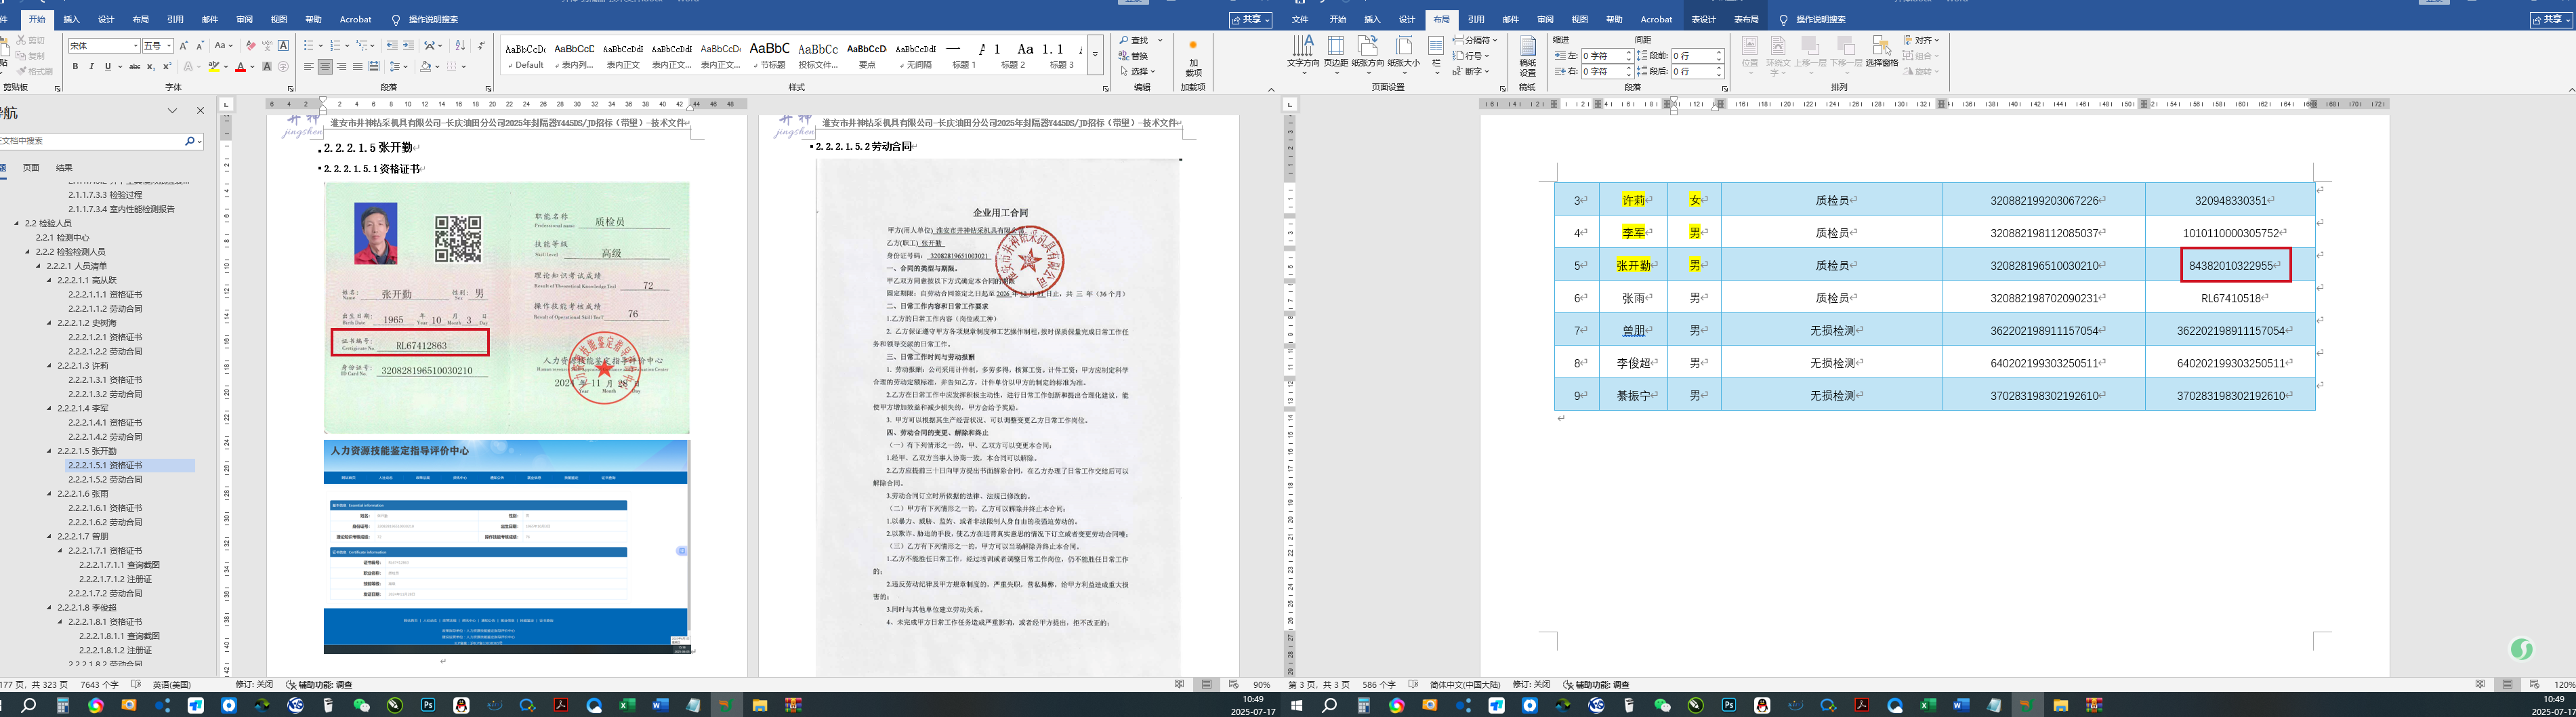Open the Aa change case dropdown
The image size is (2576, 717).
[x=223, y=46]
